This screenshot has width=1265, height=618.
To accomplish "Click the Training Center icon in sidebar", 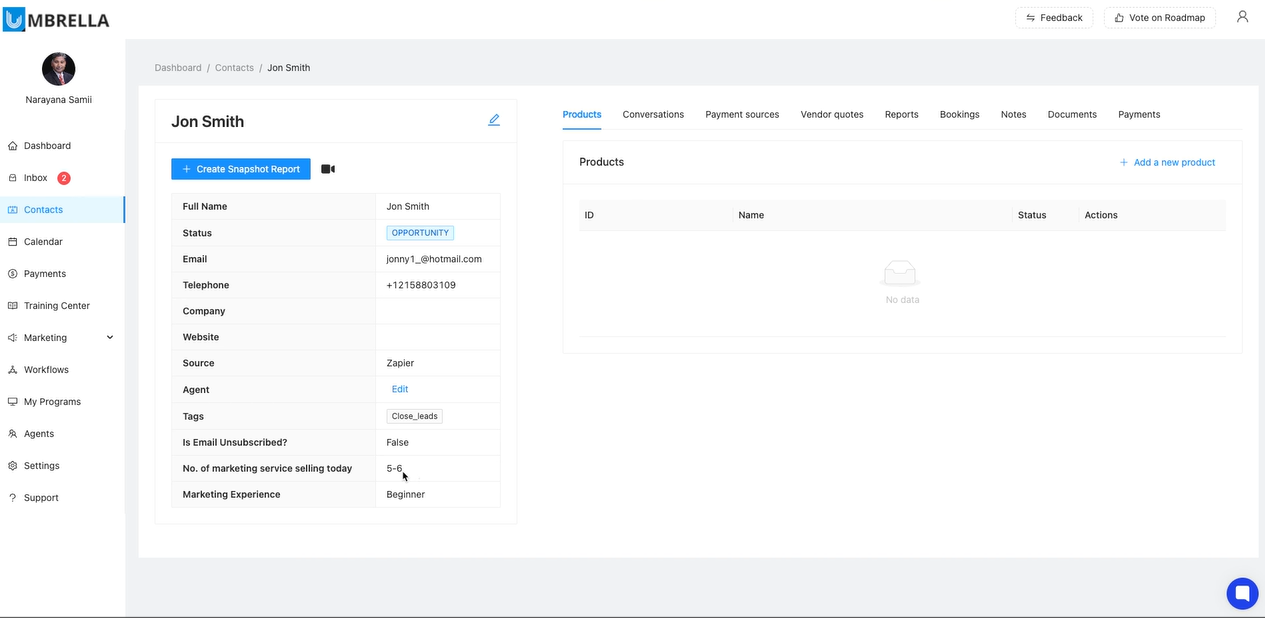I will pos(13,306).
